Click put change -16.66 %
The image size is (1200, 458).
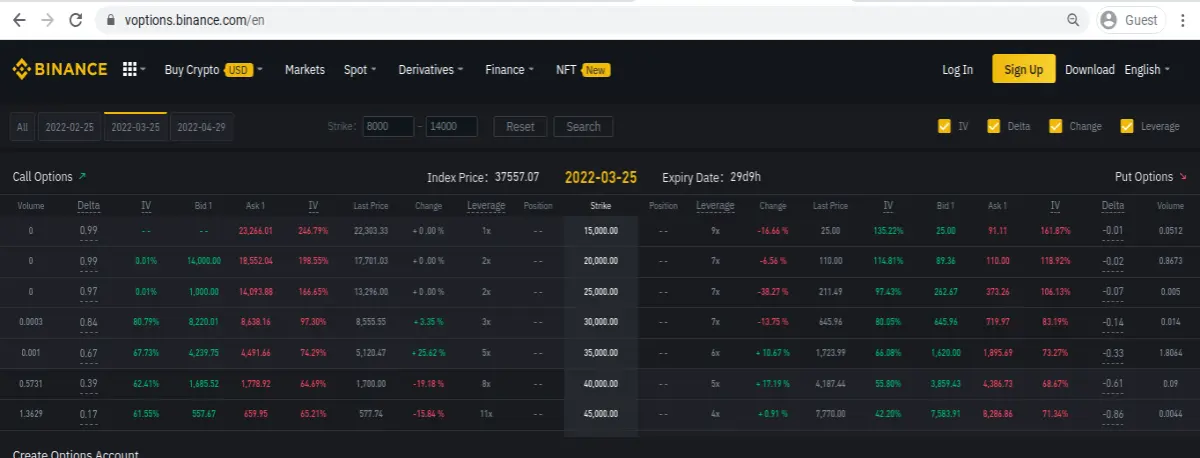click(x=773, y=230)
